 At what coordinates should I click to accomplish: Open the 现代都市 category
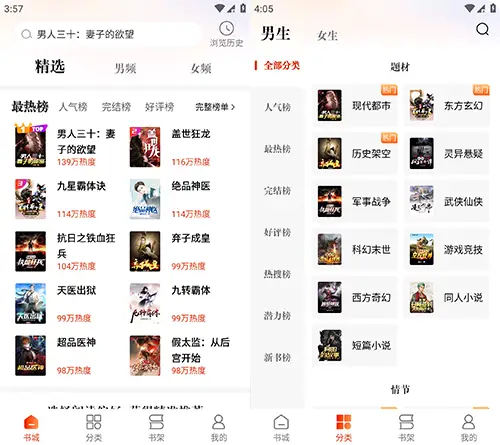(x=355, y=106)
